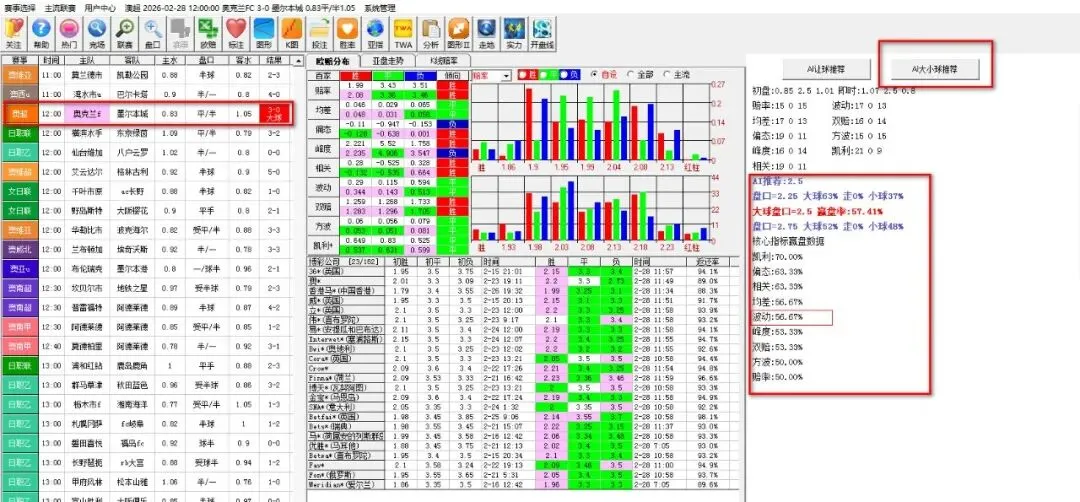Click the greyed-out toolbar icon after 盘口
The height and width of the screenshot is (502, 1080).
click(180, 33)
